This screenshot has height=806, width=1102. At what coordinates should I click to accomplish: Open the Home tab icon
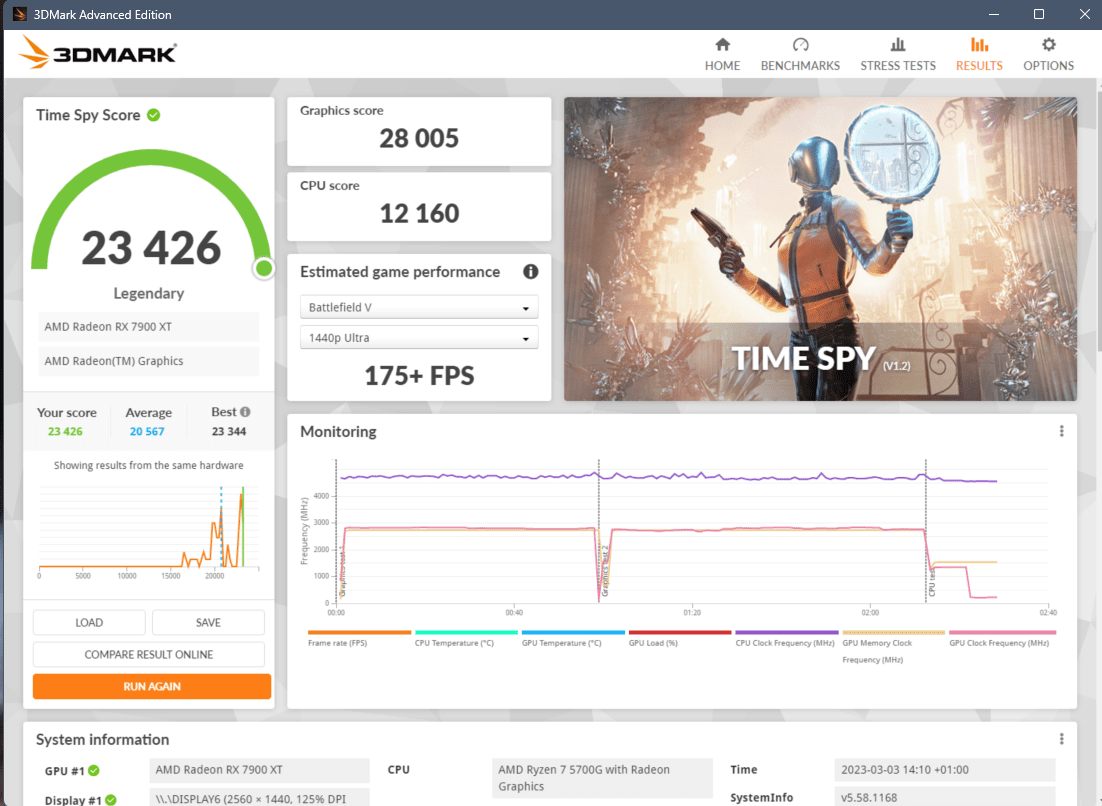coord(722,45)
